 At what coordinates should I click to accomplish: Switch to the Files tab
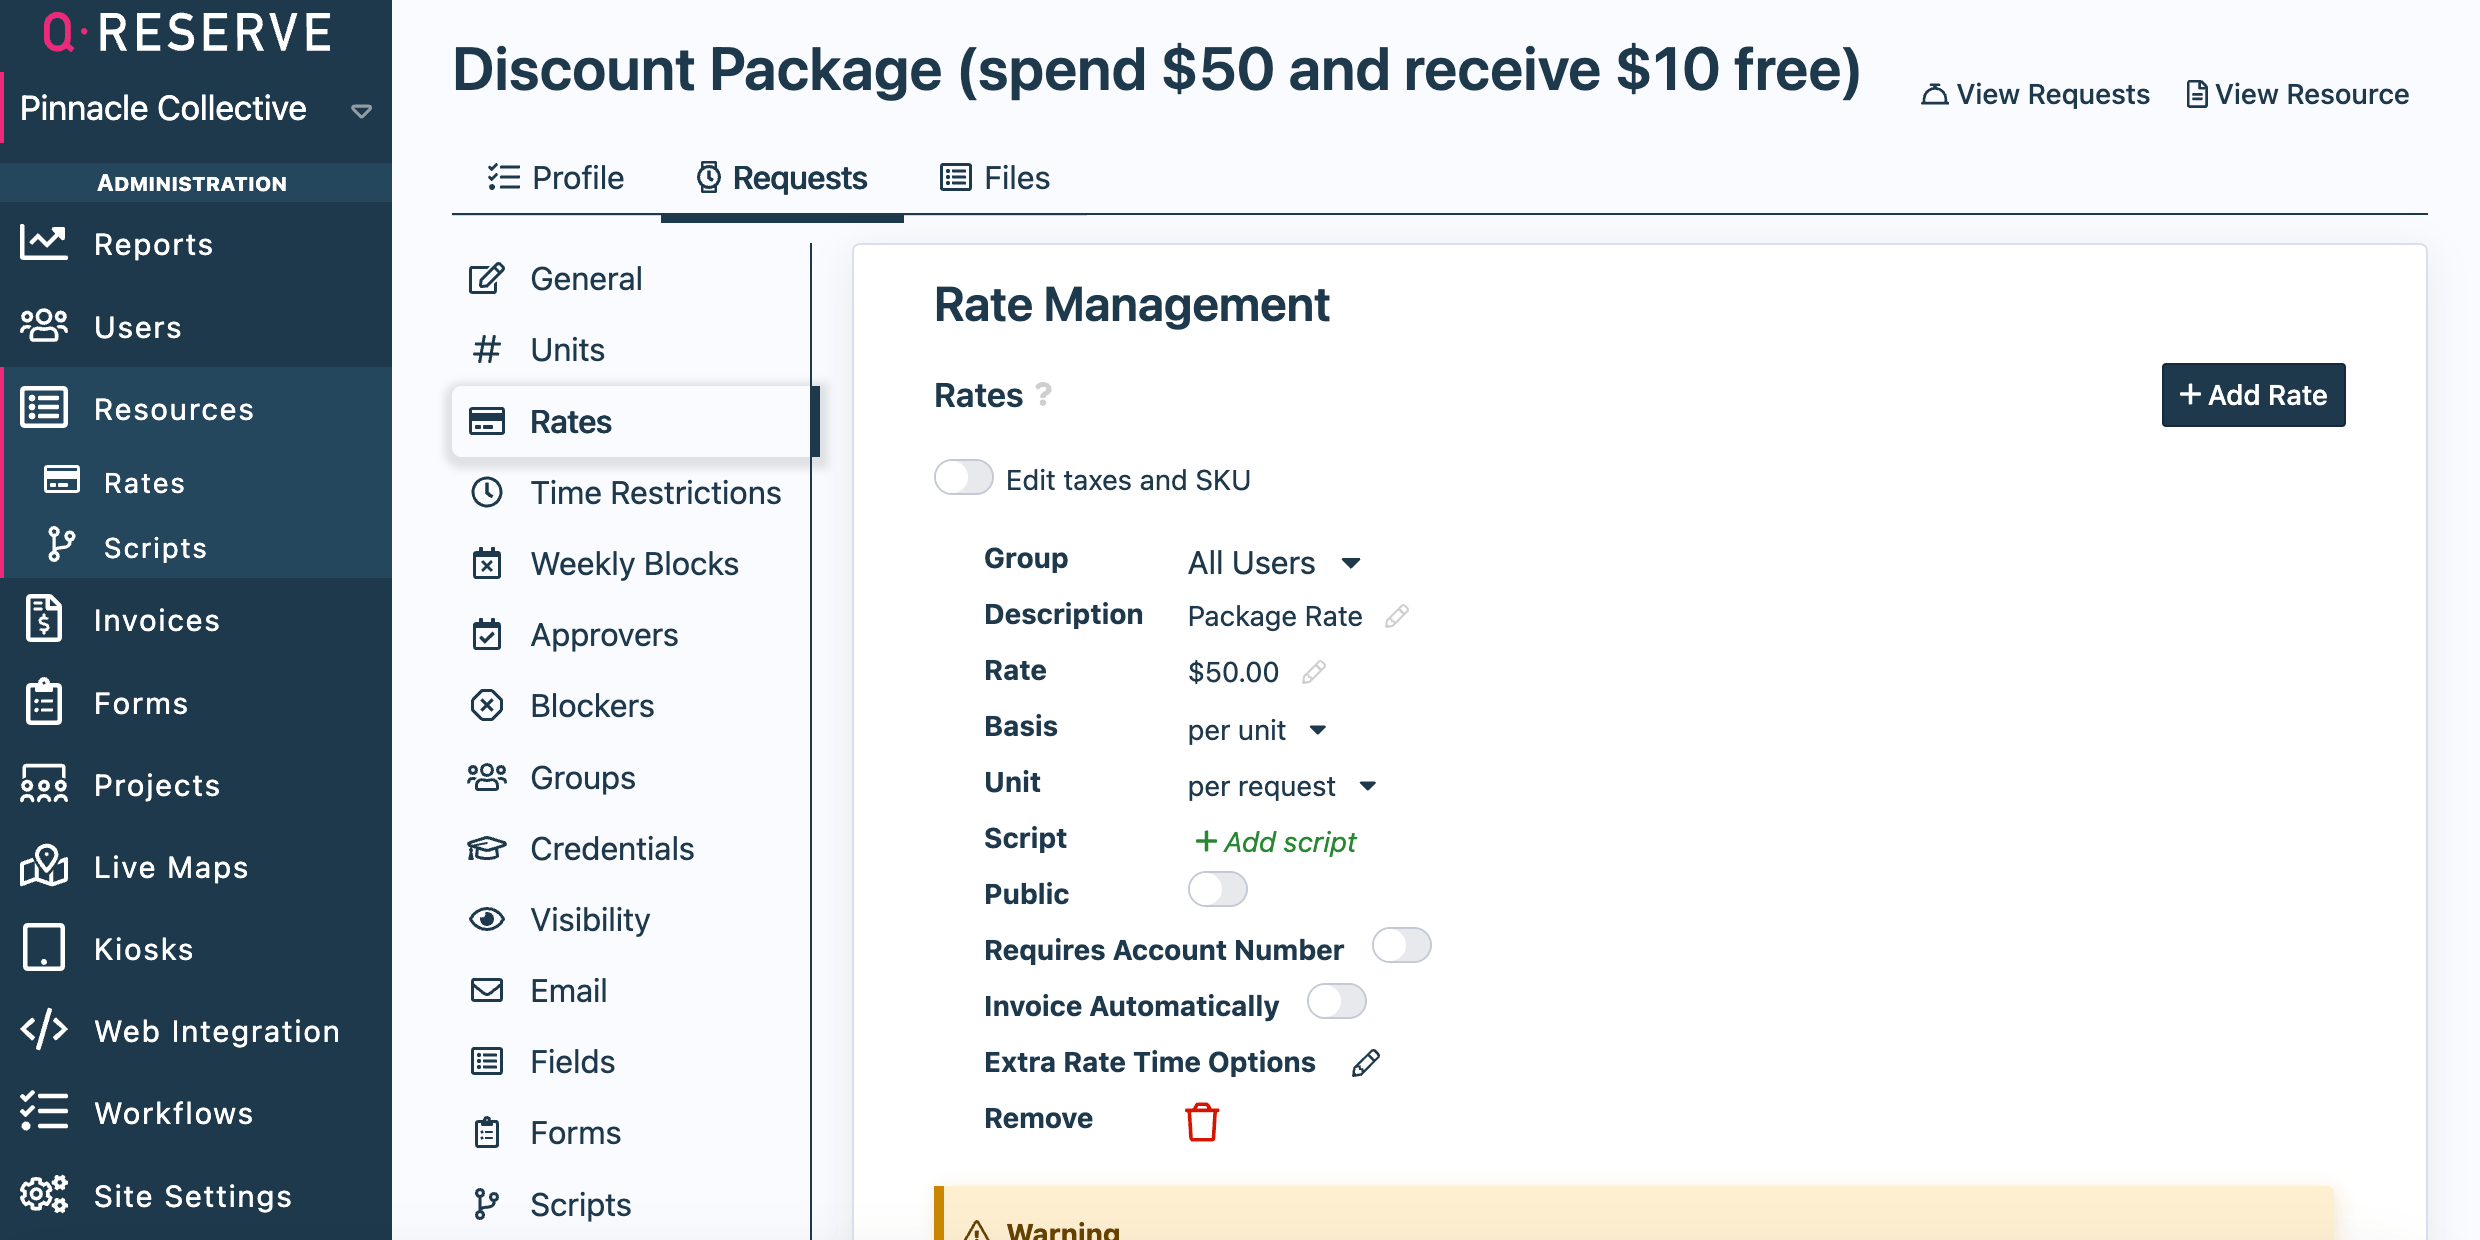pyautogui.click(x=995, y=178)
